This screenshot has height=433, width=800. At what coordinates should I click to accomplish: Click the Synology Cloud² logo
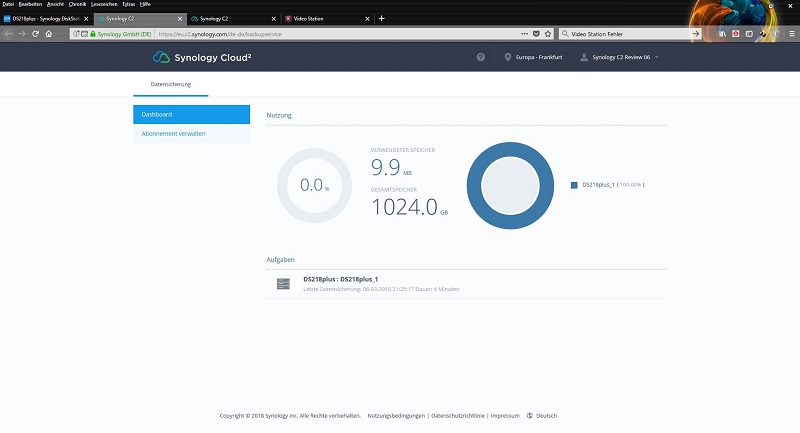click(x=202, y=57)
